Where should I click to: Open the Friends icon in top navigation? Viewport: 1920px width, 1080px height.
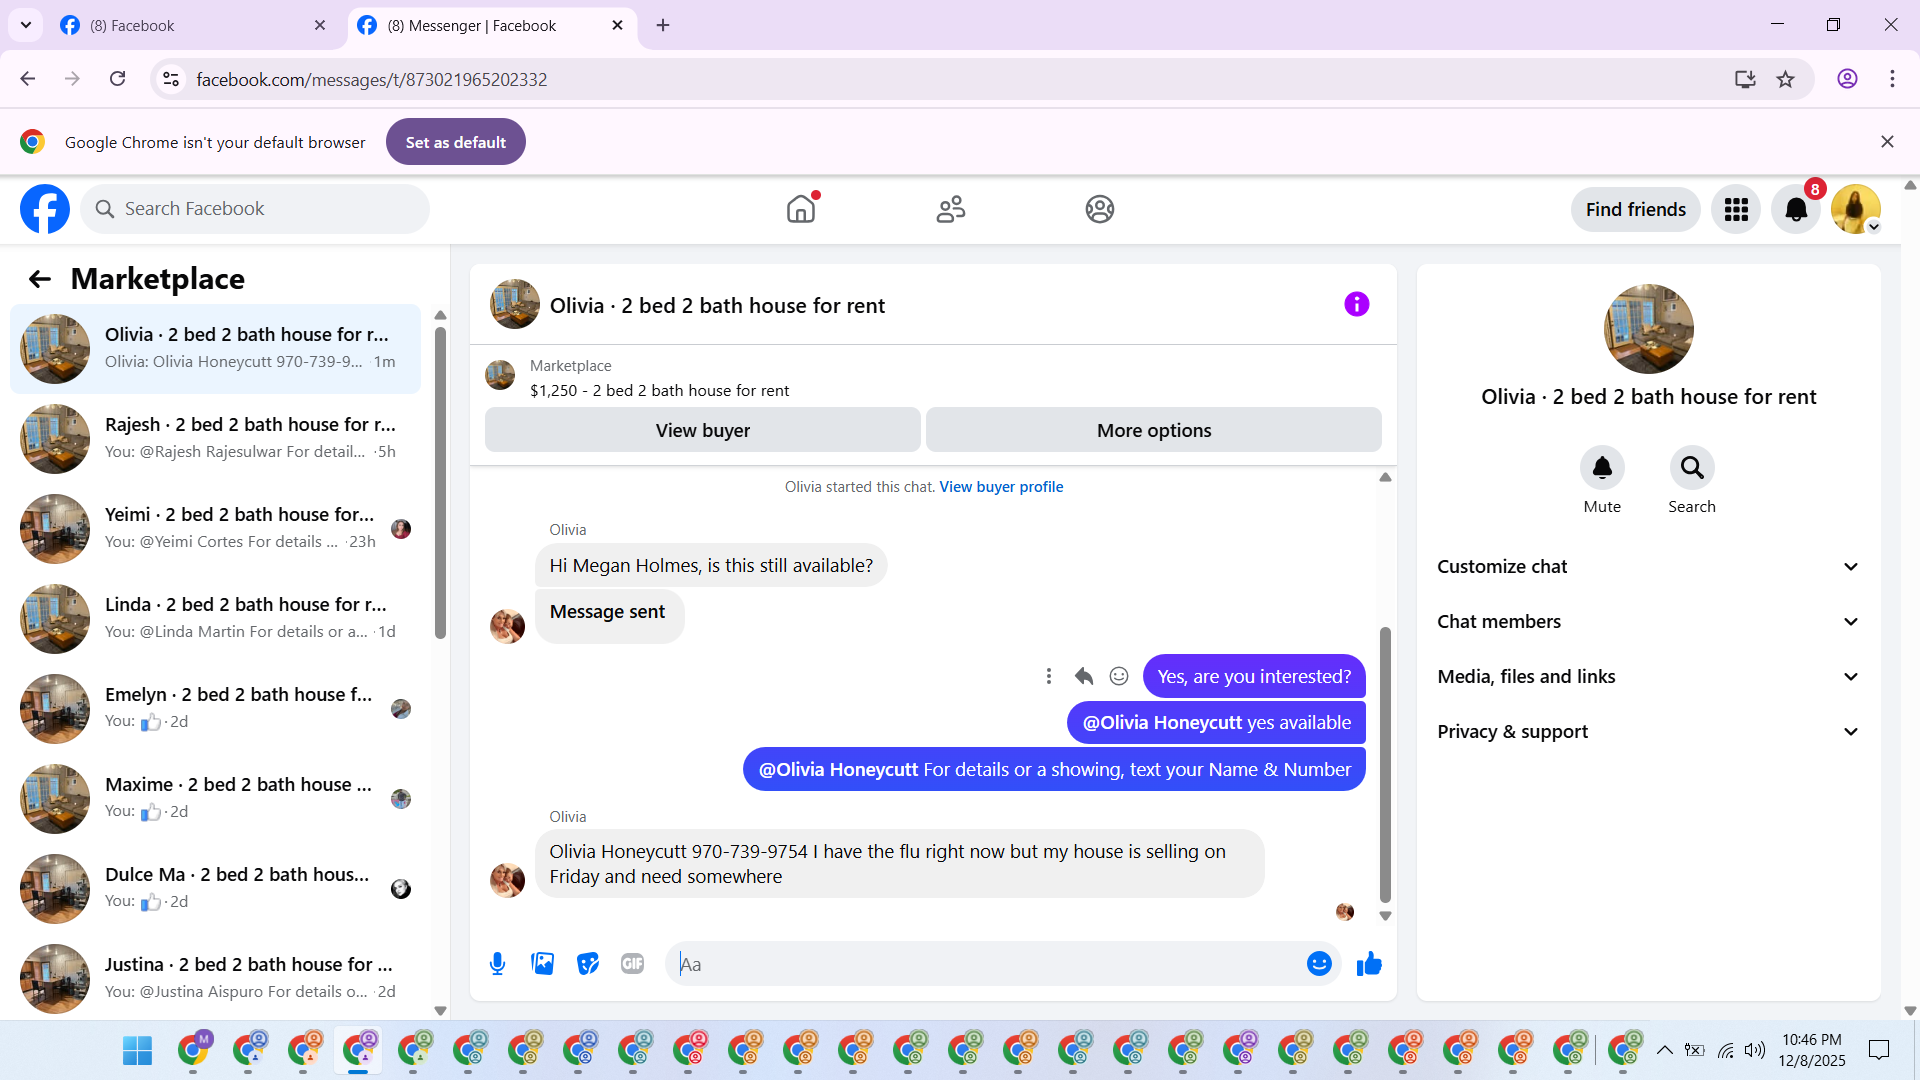click(951, 209)
